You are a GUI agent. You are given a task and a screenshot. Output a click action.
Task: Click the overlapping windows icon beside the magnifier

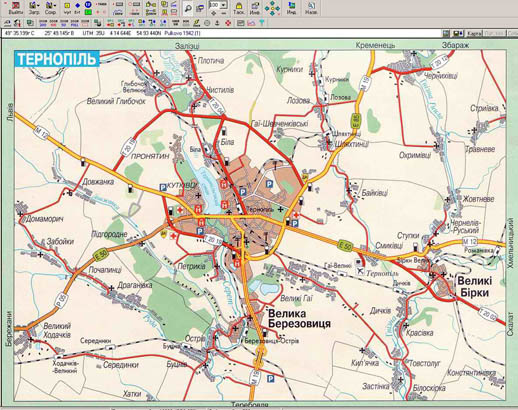pyautogui.click(x=200, y=9)
